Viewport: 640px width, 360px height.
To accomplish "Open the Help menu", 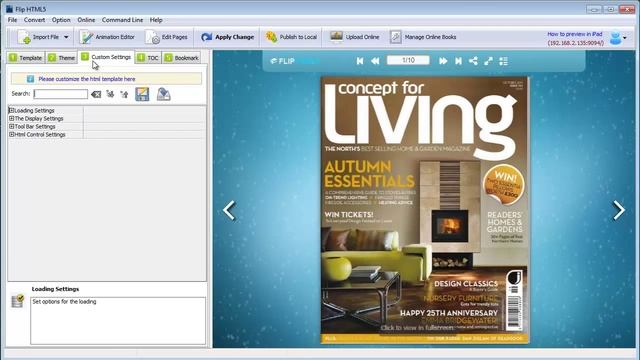I will coord(156,20).
